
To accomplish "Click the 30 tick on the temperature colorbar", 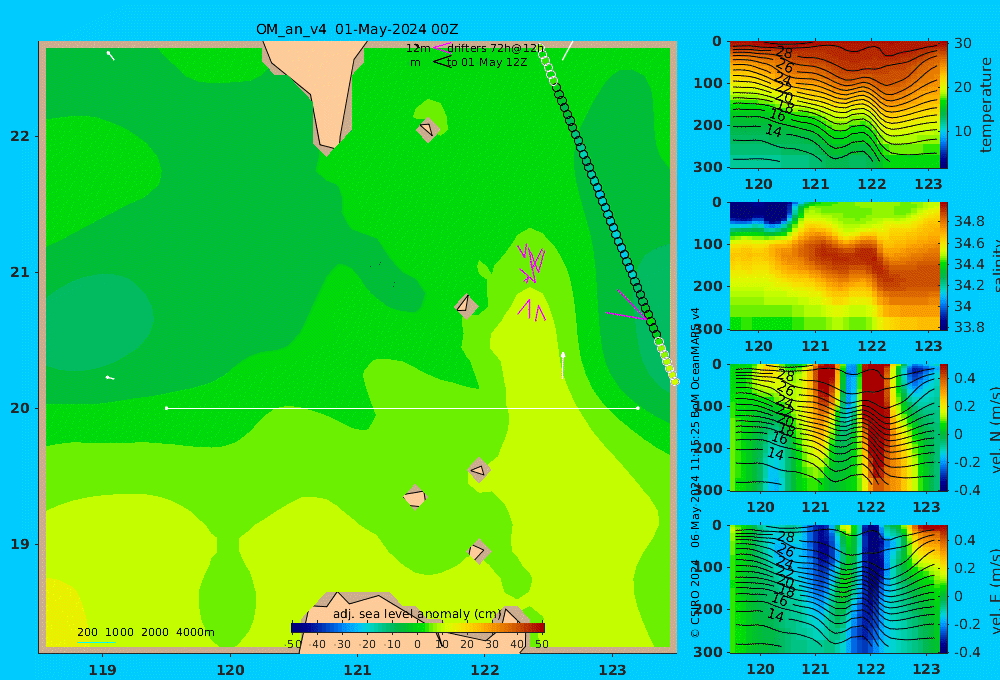I will (962, 43).
